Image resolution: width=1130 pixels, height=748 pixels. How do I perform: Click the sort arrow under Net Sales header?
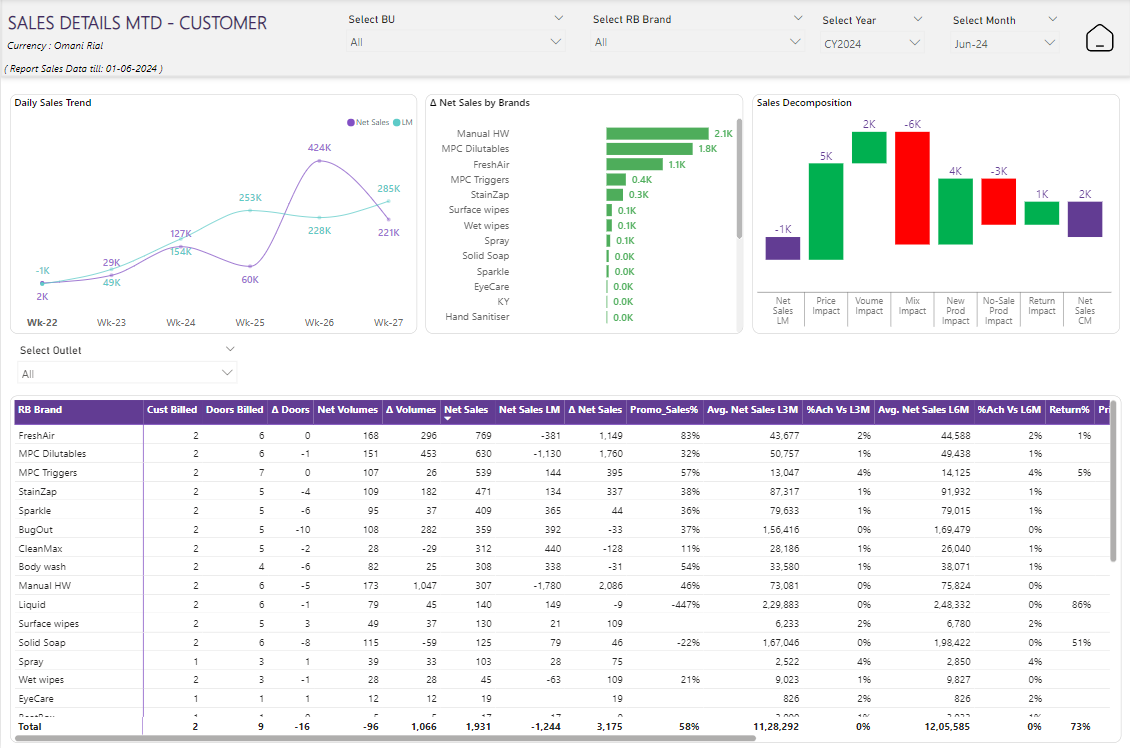click(x=448, y=419)
